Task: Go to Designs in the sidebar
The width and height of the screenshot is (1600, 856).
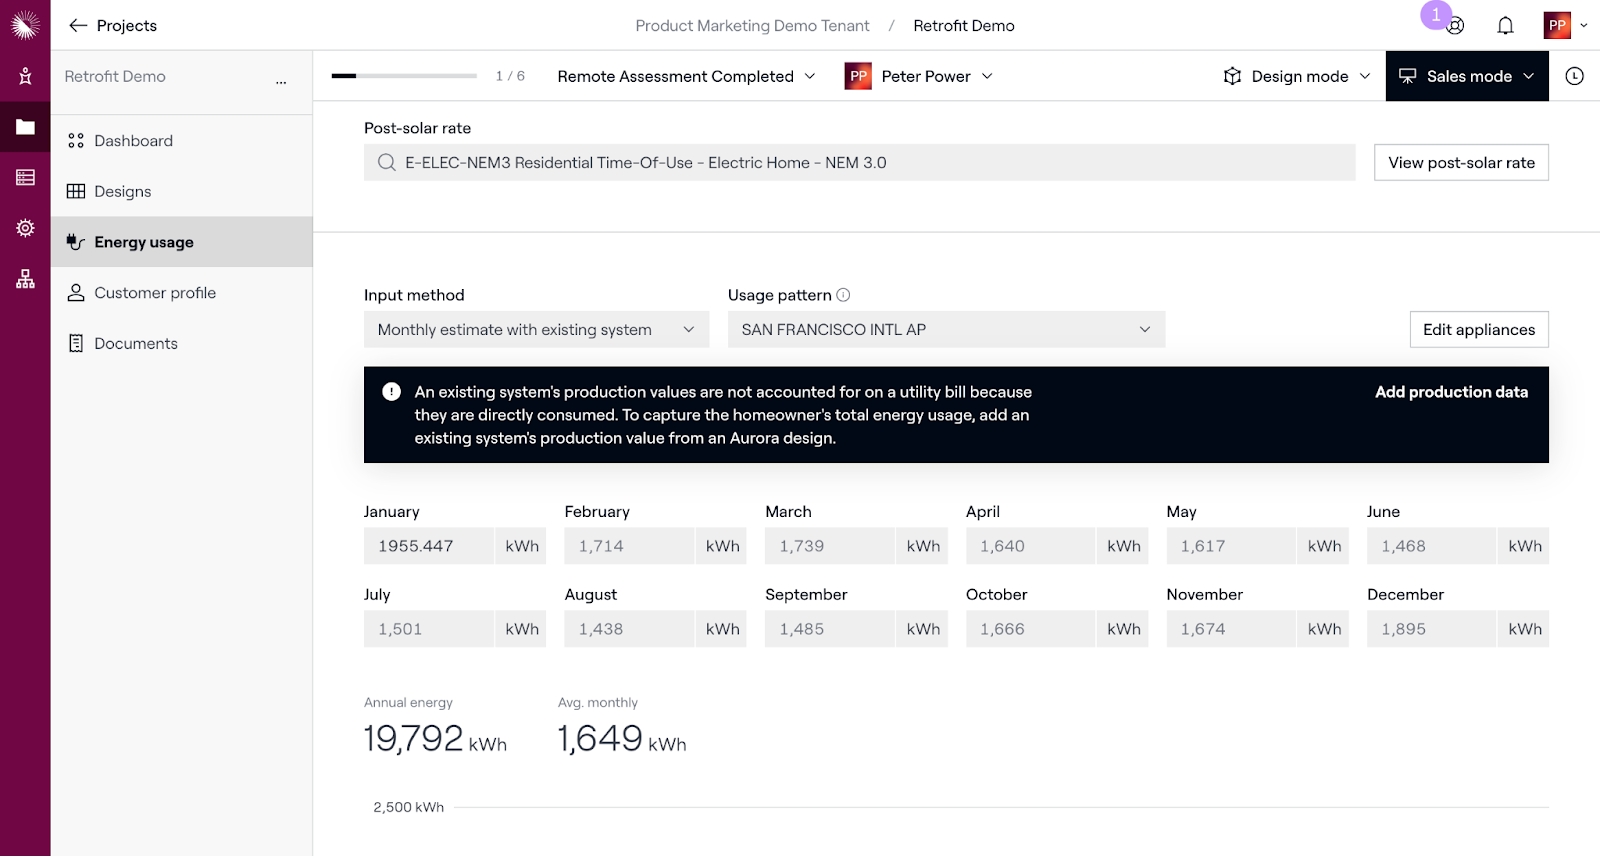Action: 122,192
